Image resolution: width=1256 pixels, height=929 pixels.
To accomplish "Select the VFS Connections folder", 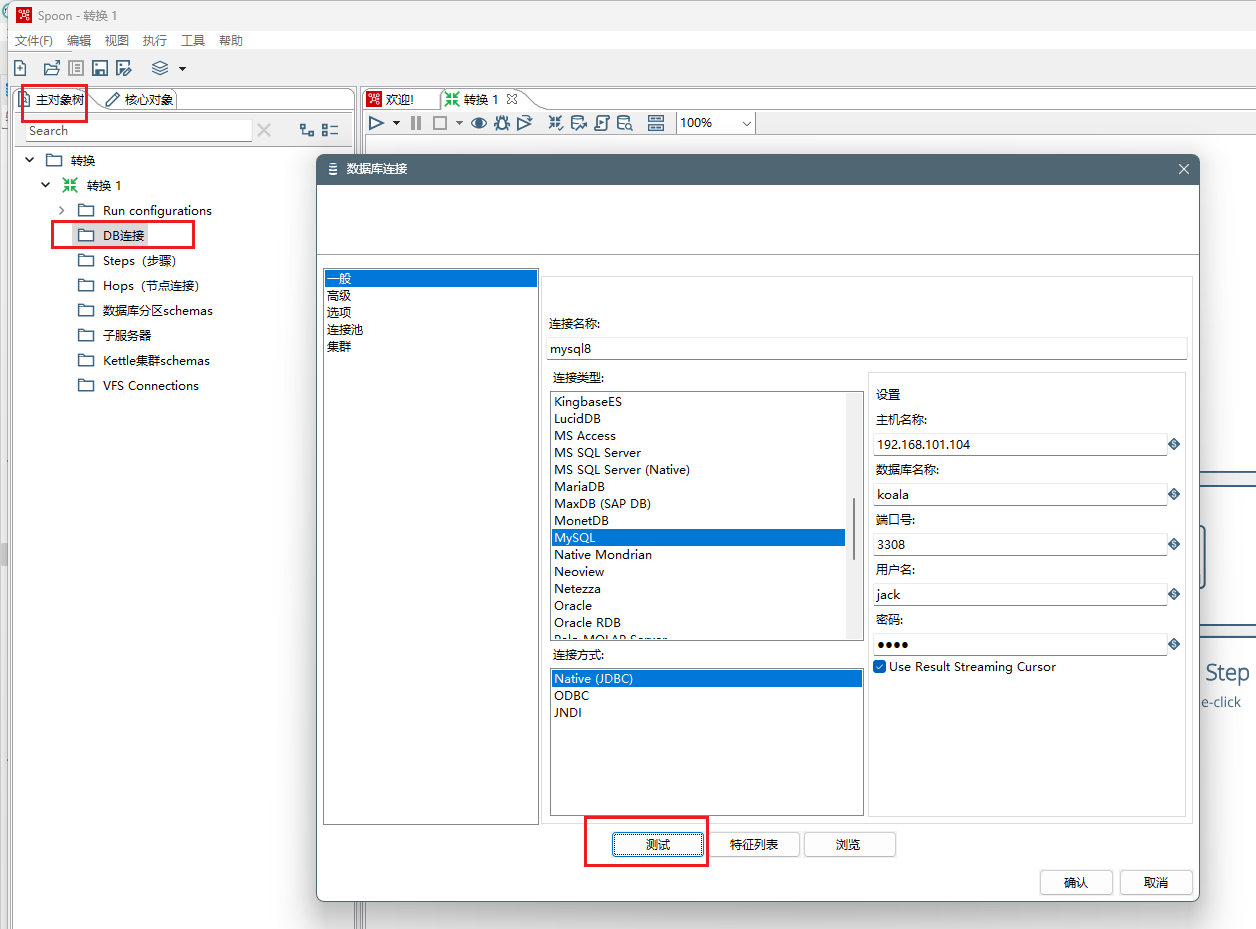I will pos(150,385).
